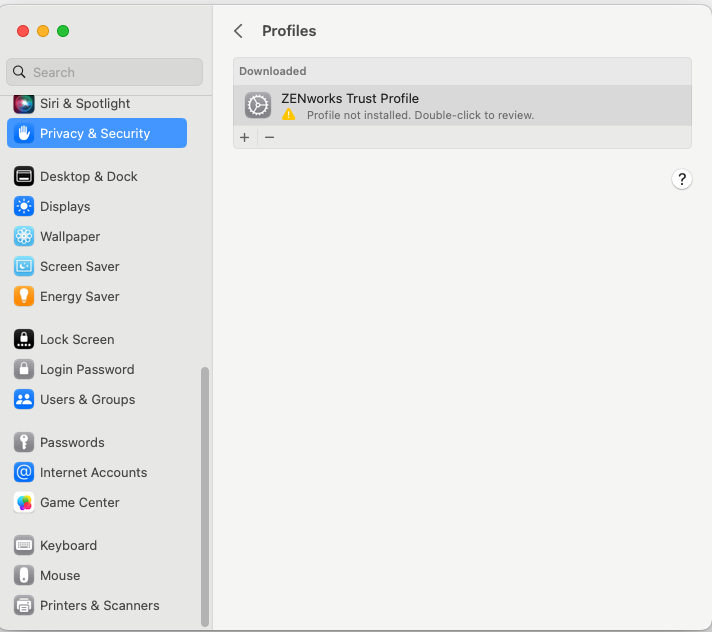Add a profile with plus button
Viewport: 712px width, 632px height.
[245, 137]
